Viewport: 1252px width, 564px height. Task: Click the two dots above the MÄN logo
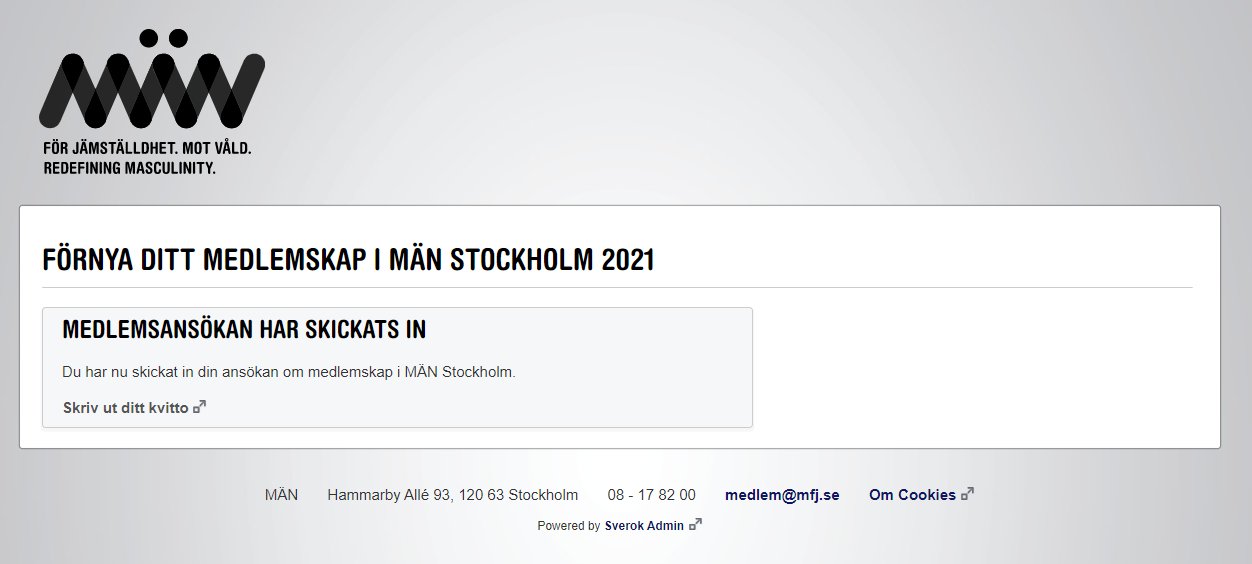pyautogui.click(x=163, y=38)
